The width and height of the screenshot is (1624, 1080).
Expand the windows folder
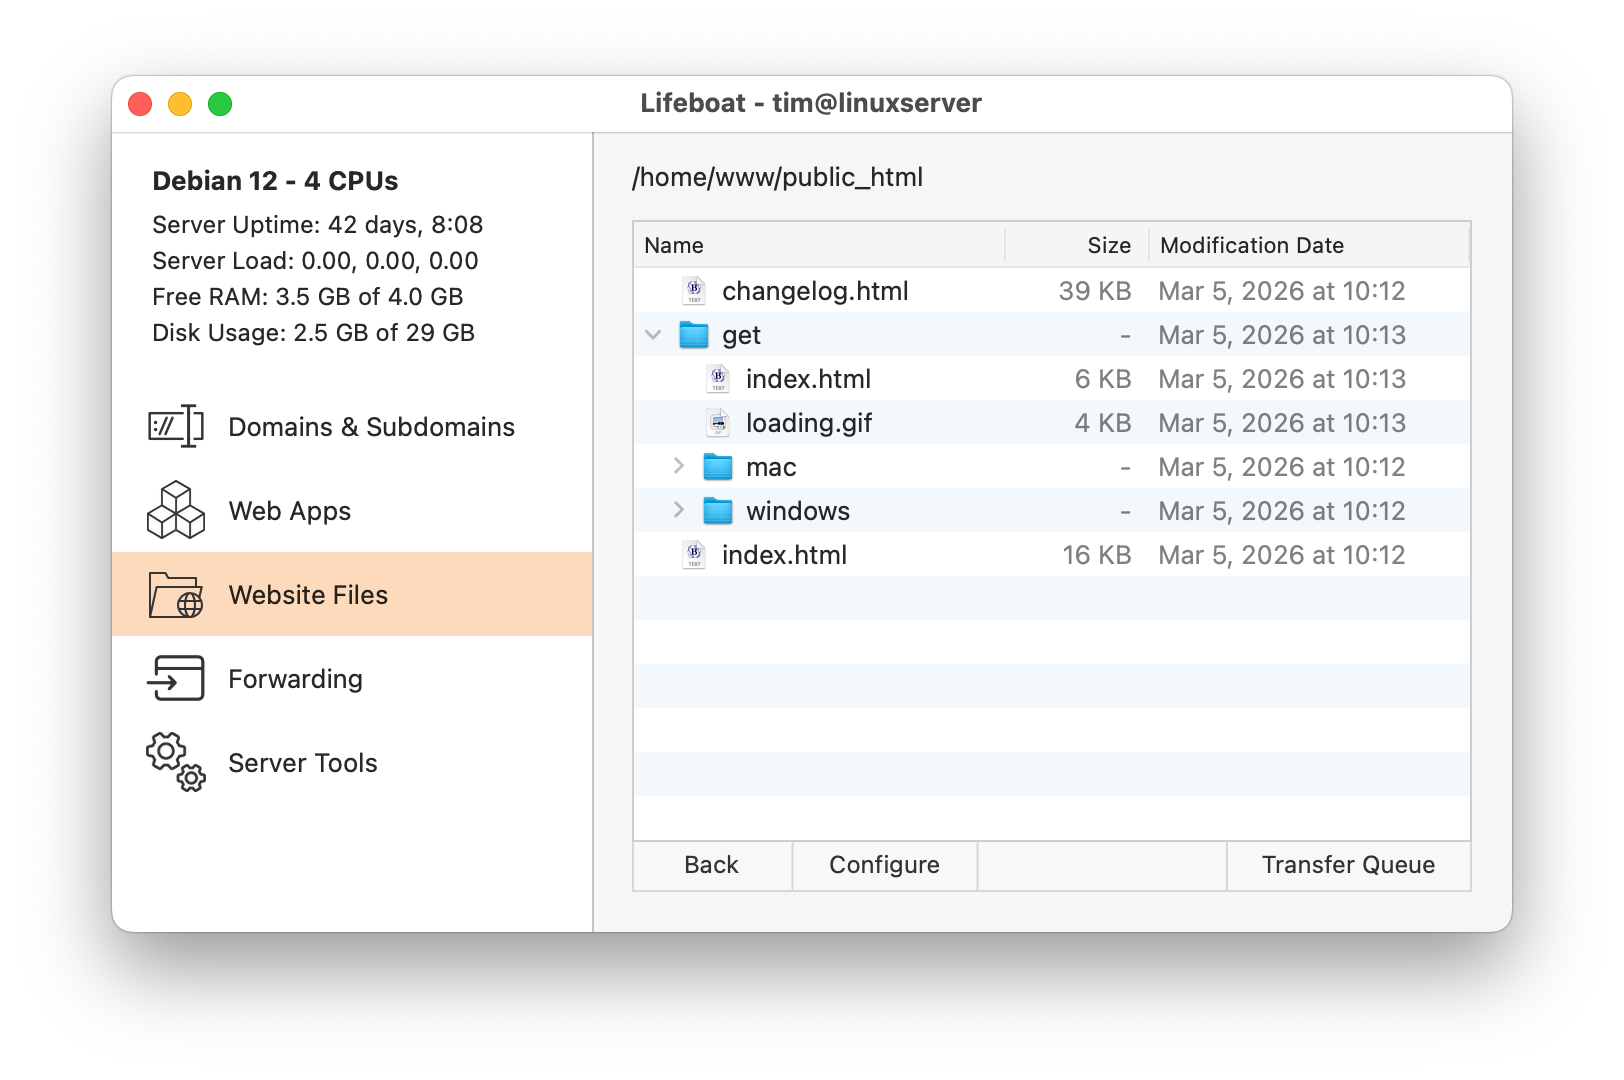(x=680, y=510)
